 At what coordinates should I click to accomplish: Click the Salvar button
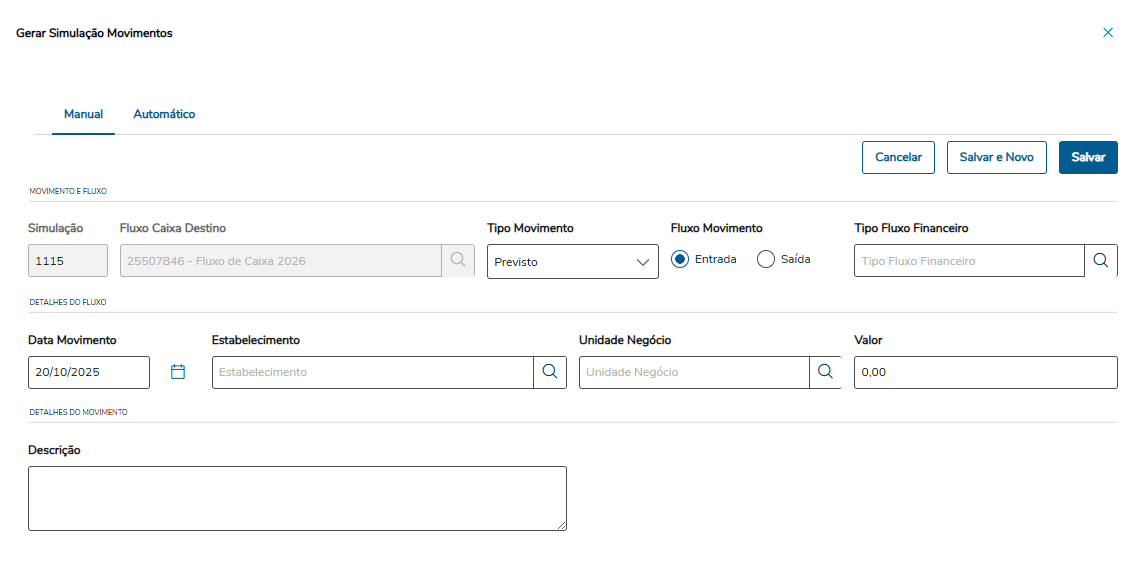1088,157
